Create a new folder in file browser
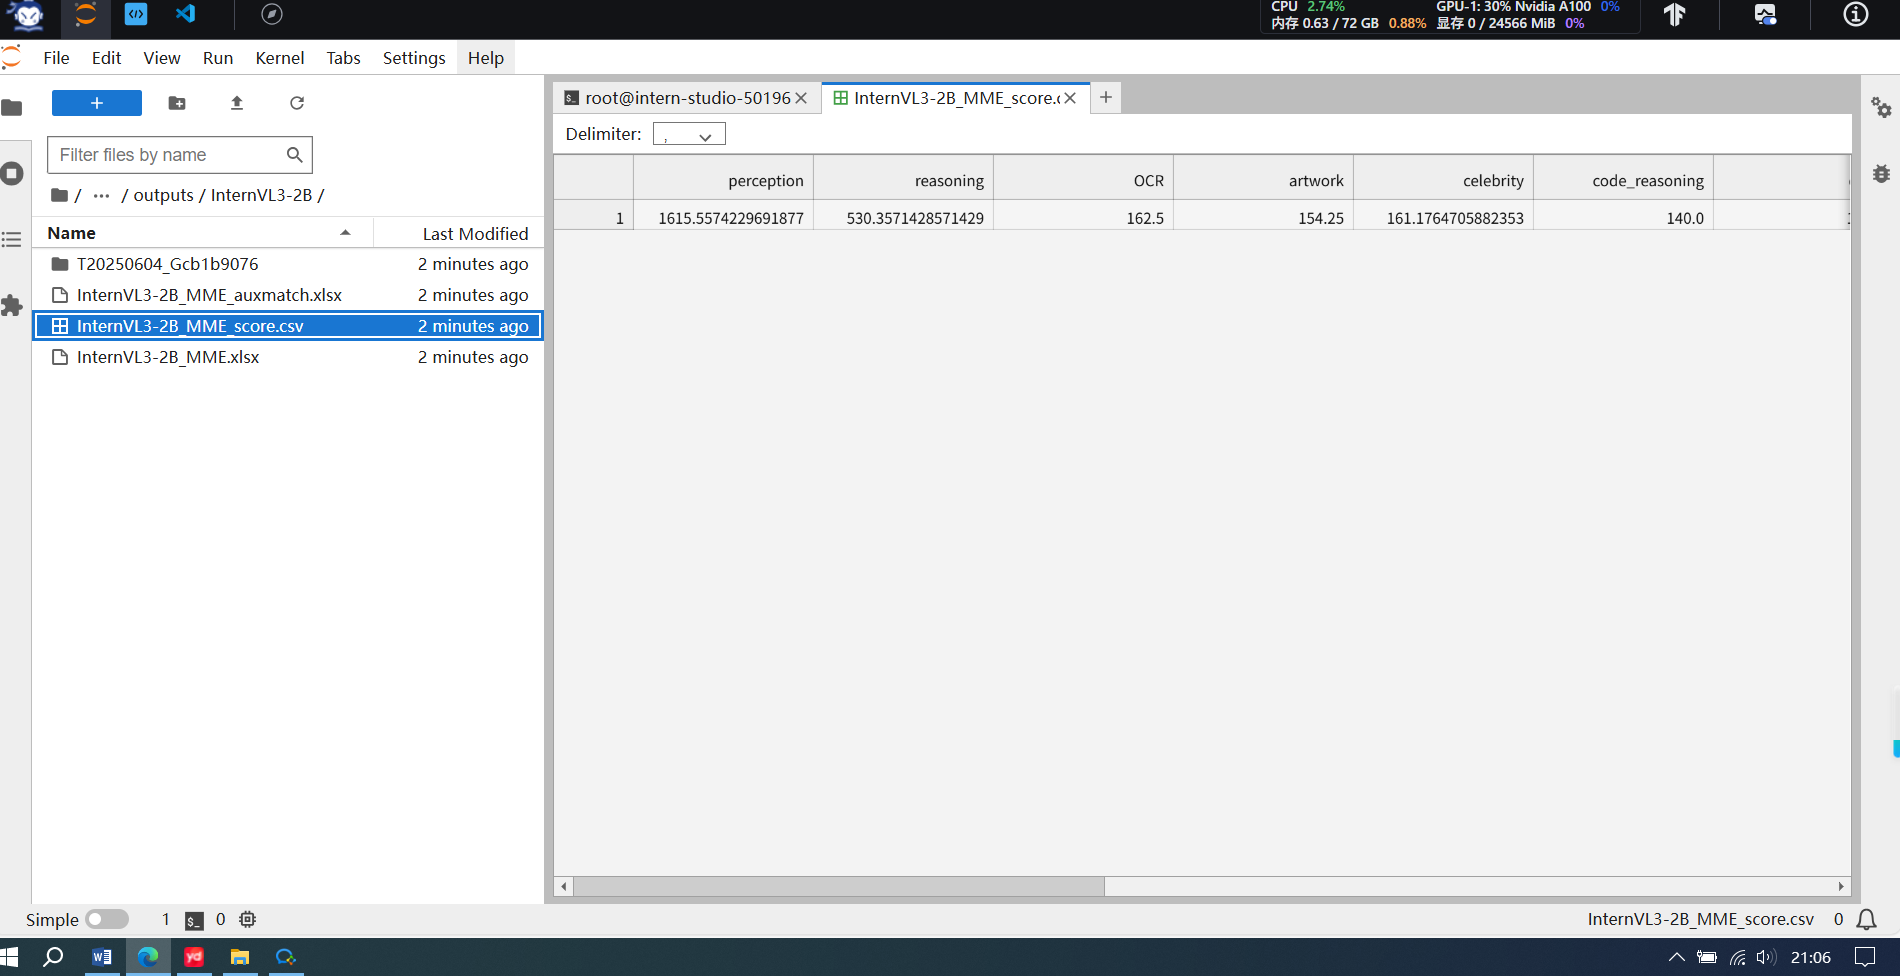 click(x=177, y=103)
